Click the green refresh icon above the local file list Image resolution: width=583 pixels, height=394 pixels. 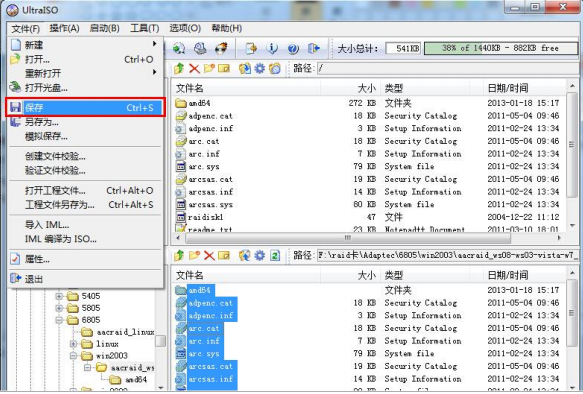275,255
